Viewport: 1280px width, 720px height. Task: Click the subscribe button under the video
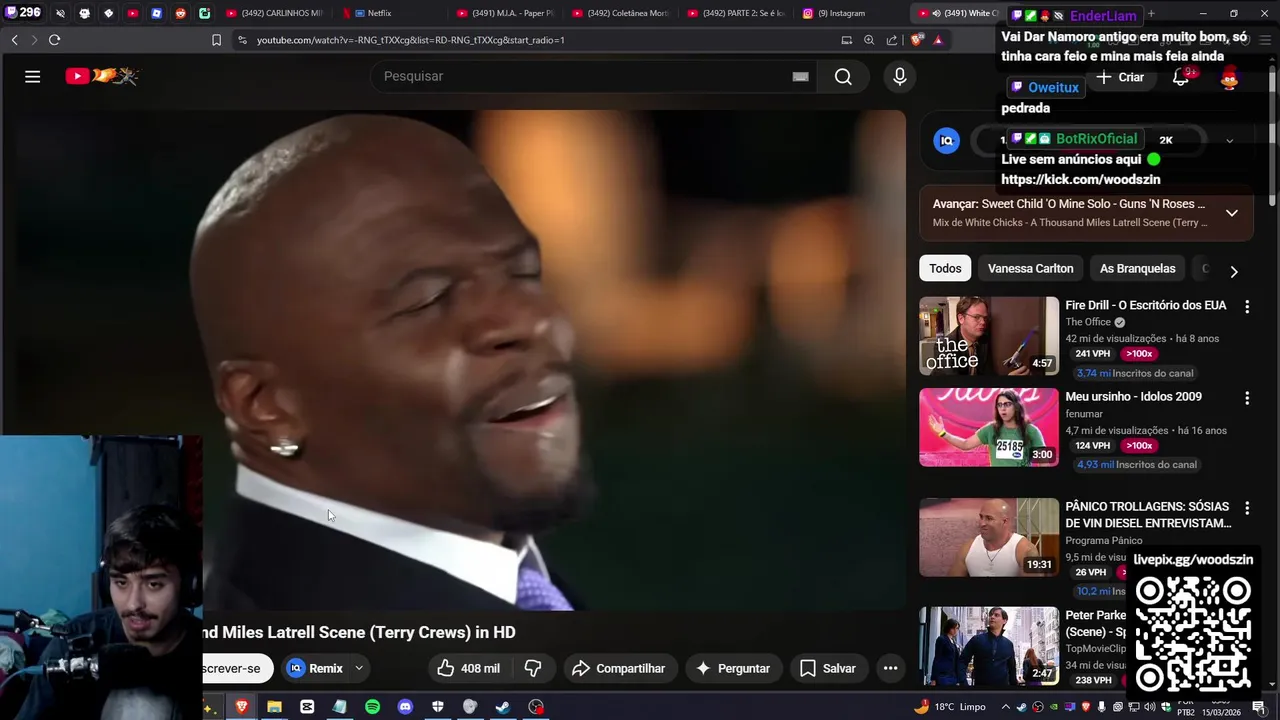(236, 668)
